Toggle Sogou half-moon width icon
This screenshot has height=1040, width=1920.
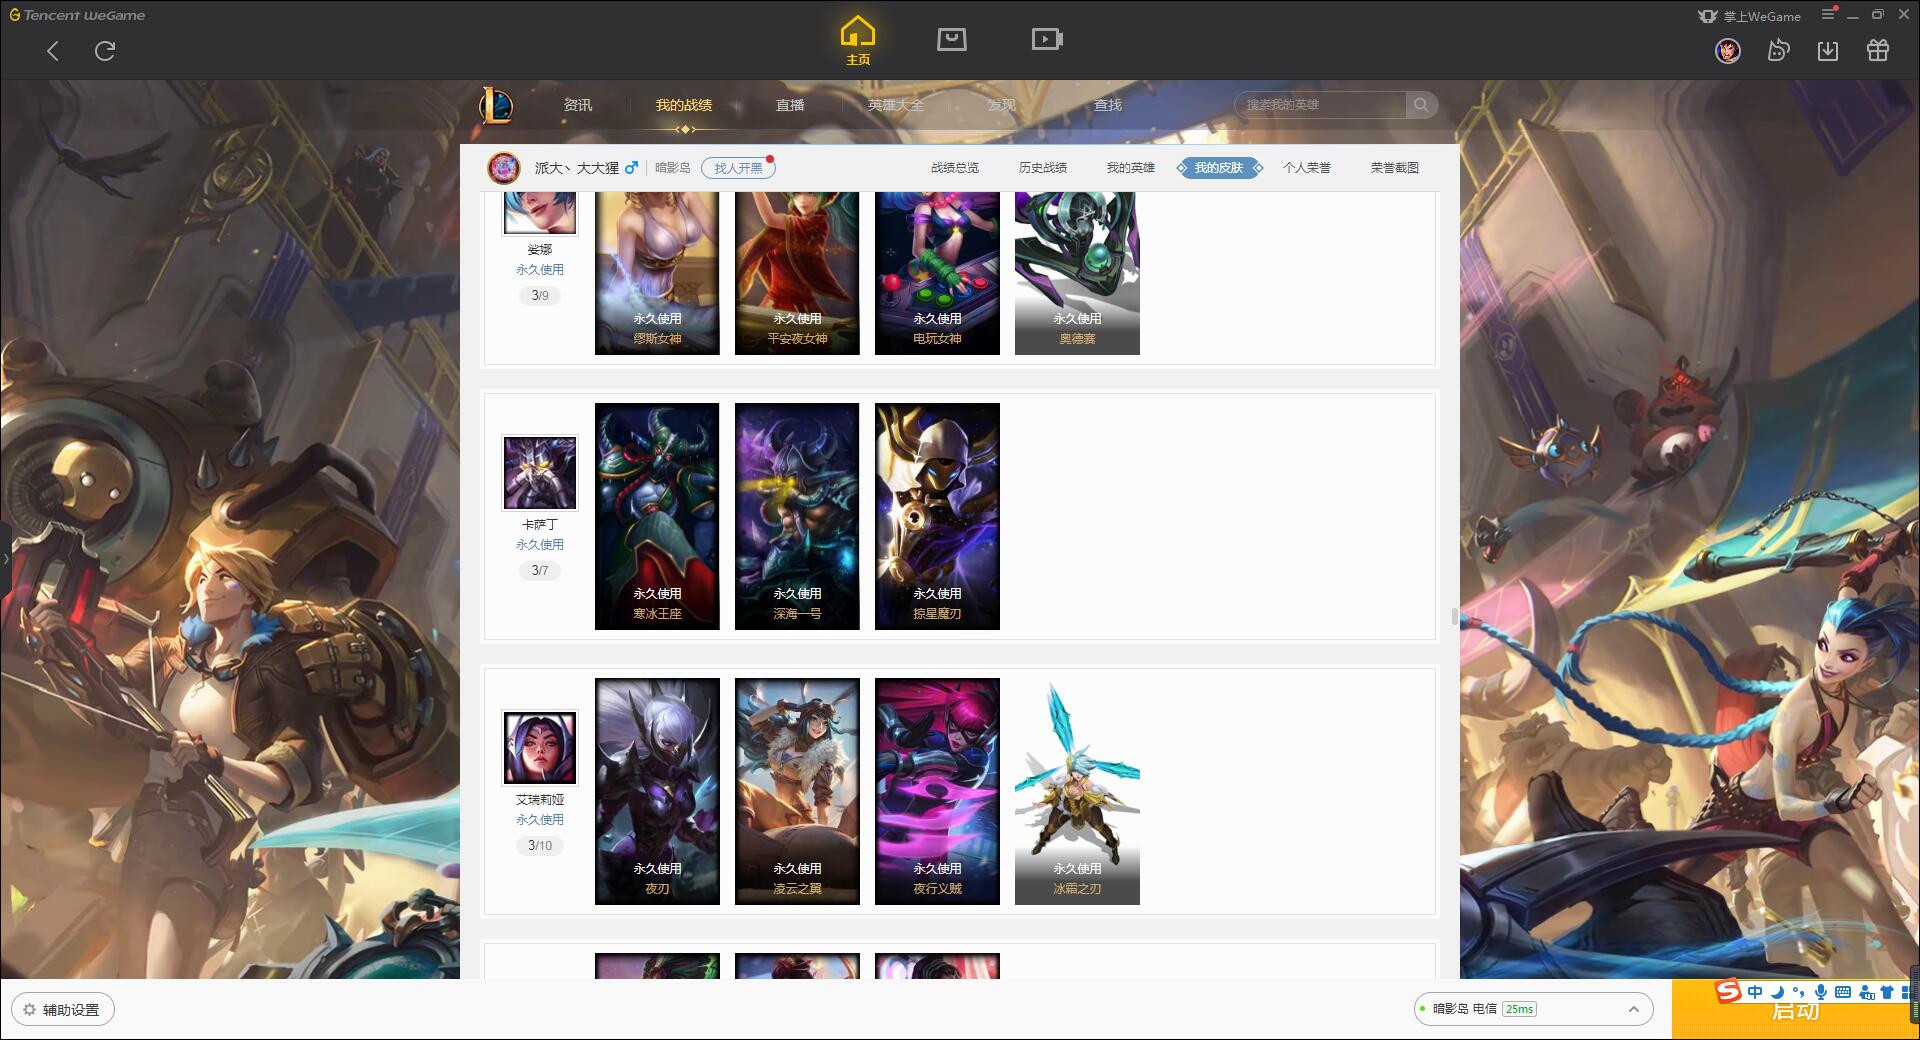click(x=1777, y=992)
